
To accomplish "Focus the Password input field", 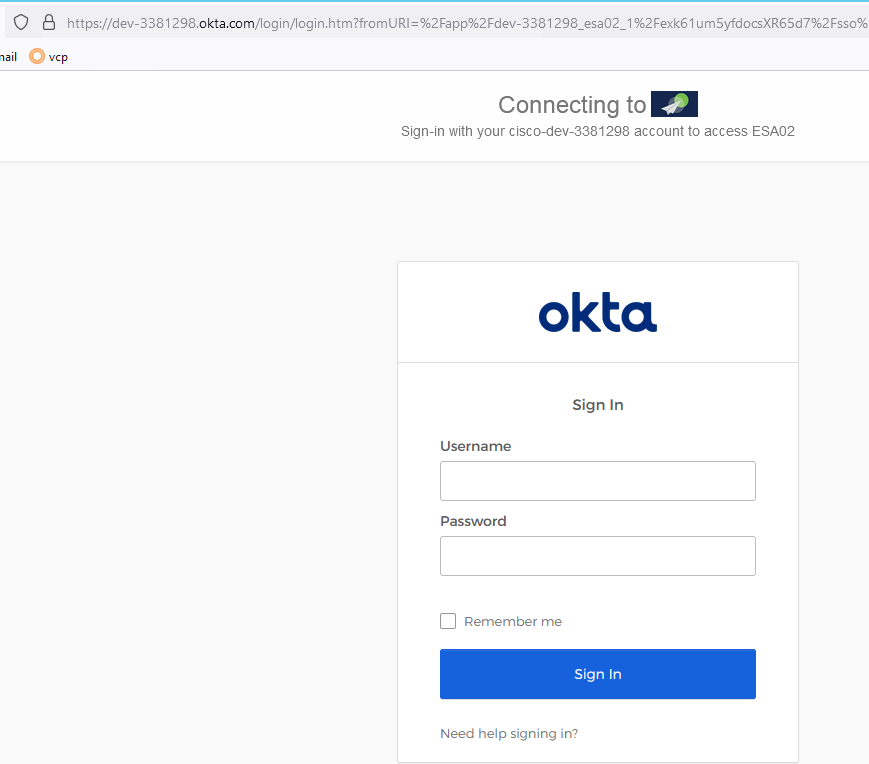I will pos(597,556).
